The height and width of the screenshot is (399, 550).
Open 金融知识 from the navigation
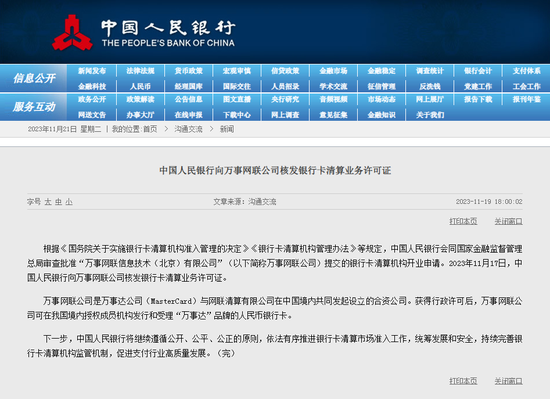pyautogui.click(x=382, y=115)
